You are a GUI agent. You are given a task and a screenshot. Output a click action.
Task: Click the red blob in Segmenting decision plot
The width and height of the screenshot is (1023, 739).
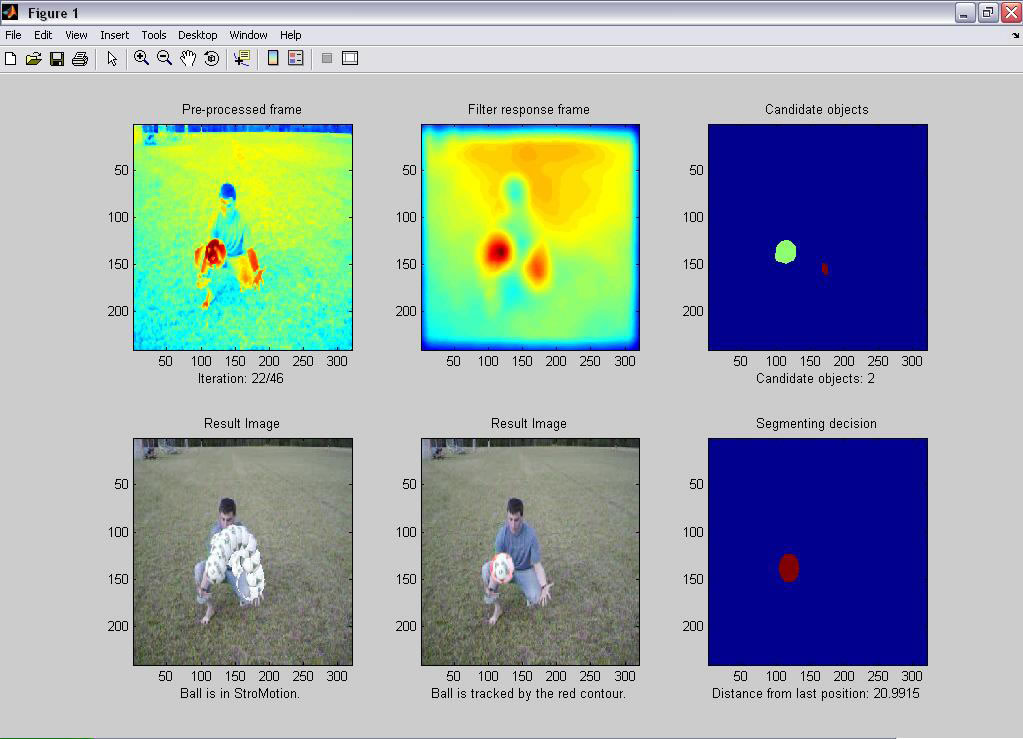click(789, 567)
